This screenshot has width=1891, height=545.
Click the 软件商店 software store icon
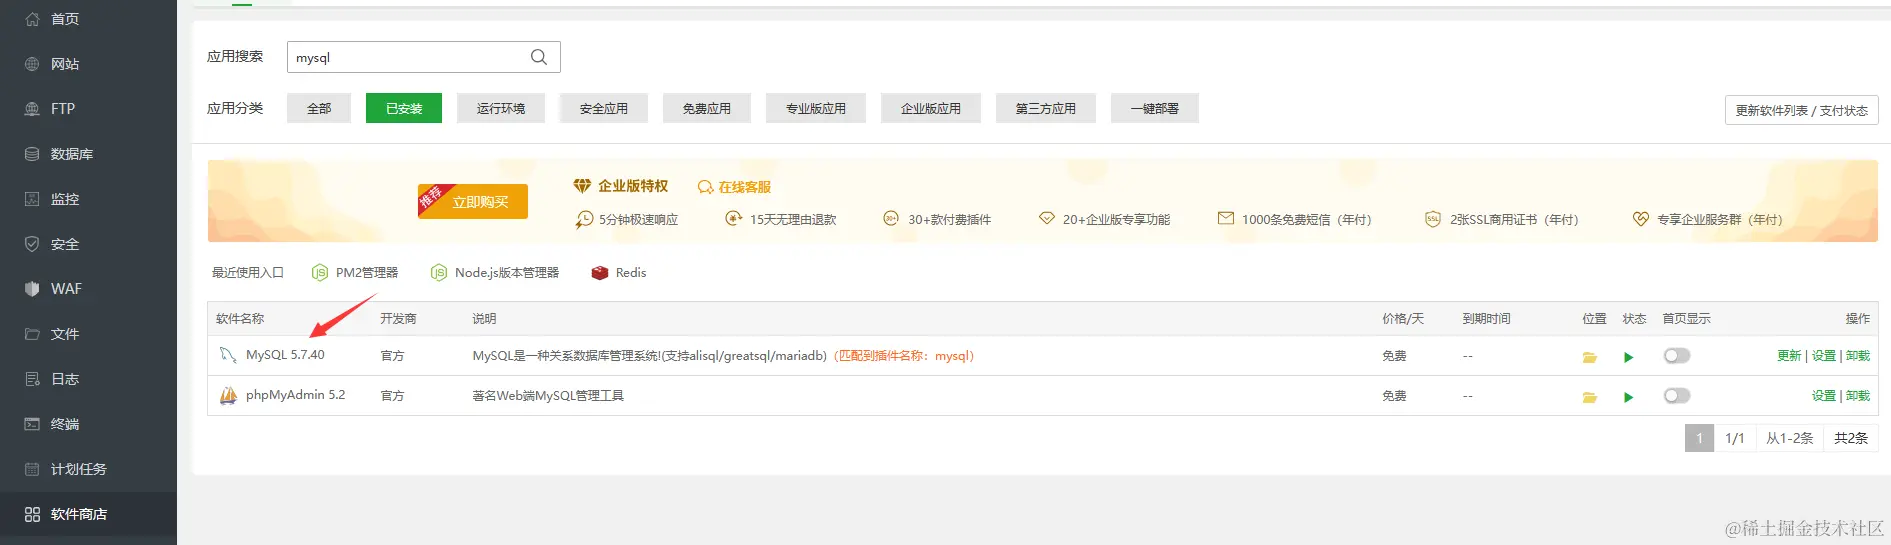32,514
